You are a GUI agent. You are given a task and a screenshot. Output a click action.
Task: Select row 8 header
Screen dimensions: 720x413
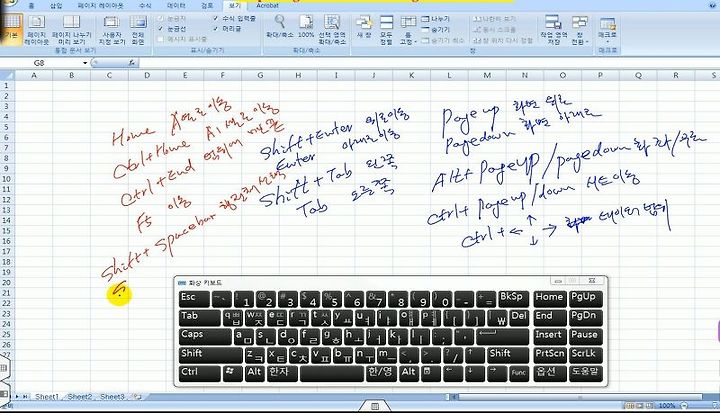coord(6,158)
